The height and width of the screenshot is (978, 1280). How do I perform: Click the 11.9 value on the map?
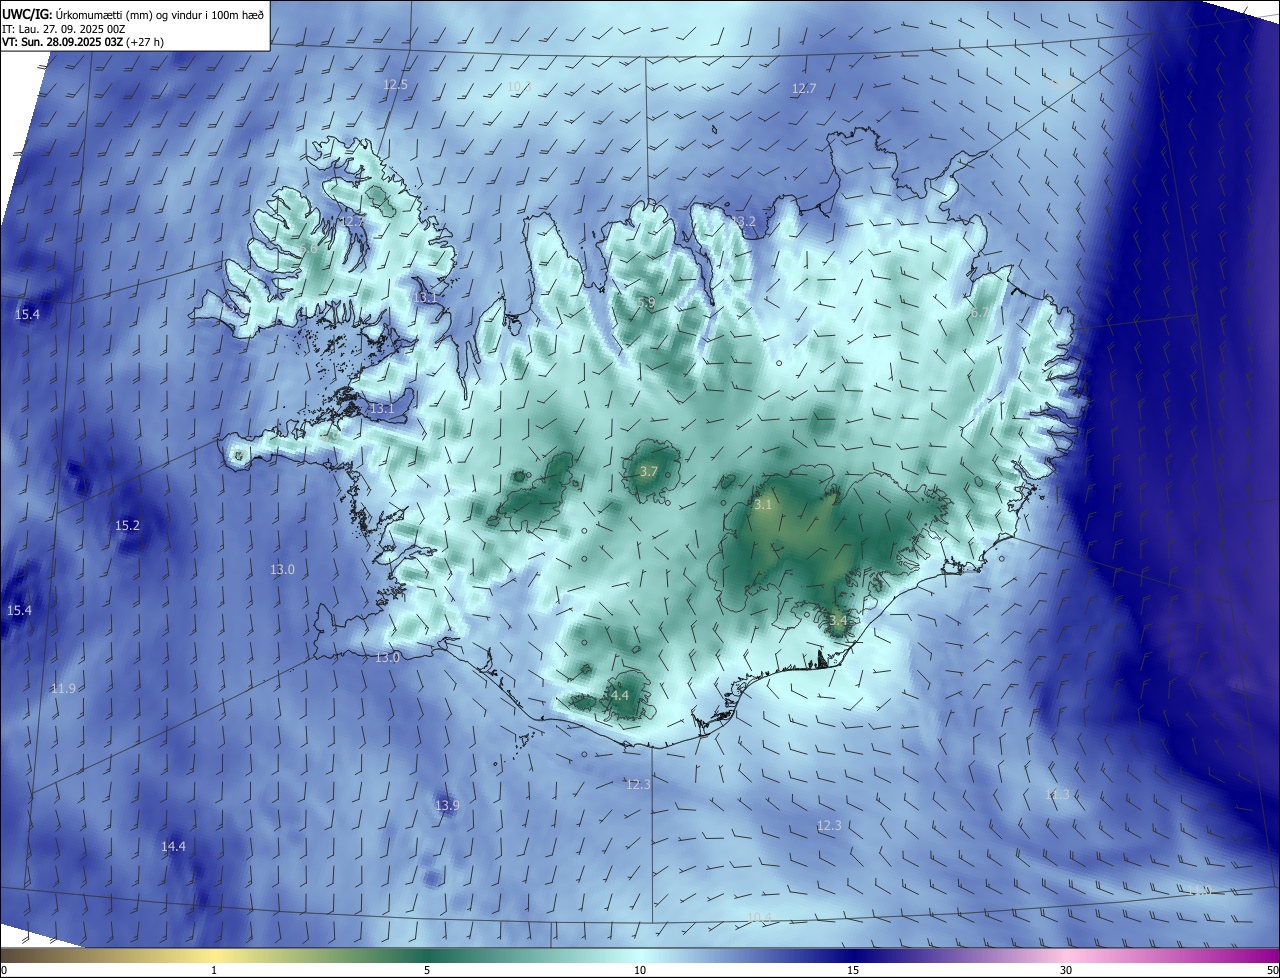pos(63,689)
